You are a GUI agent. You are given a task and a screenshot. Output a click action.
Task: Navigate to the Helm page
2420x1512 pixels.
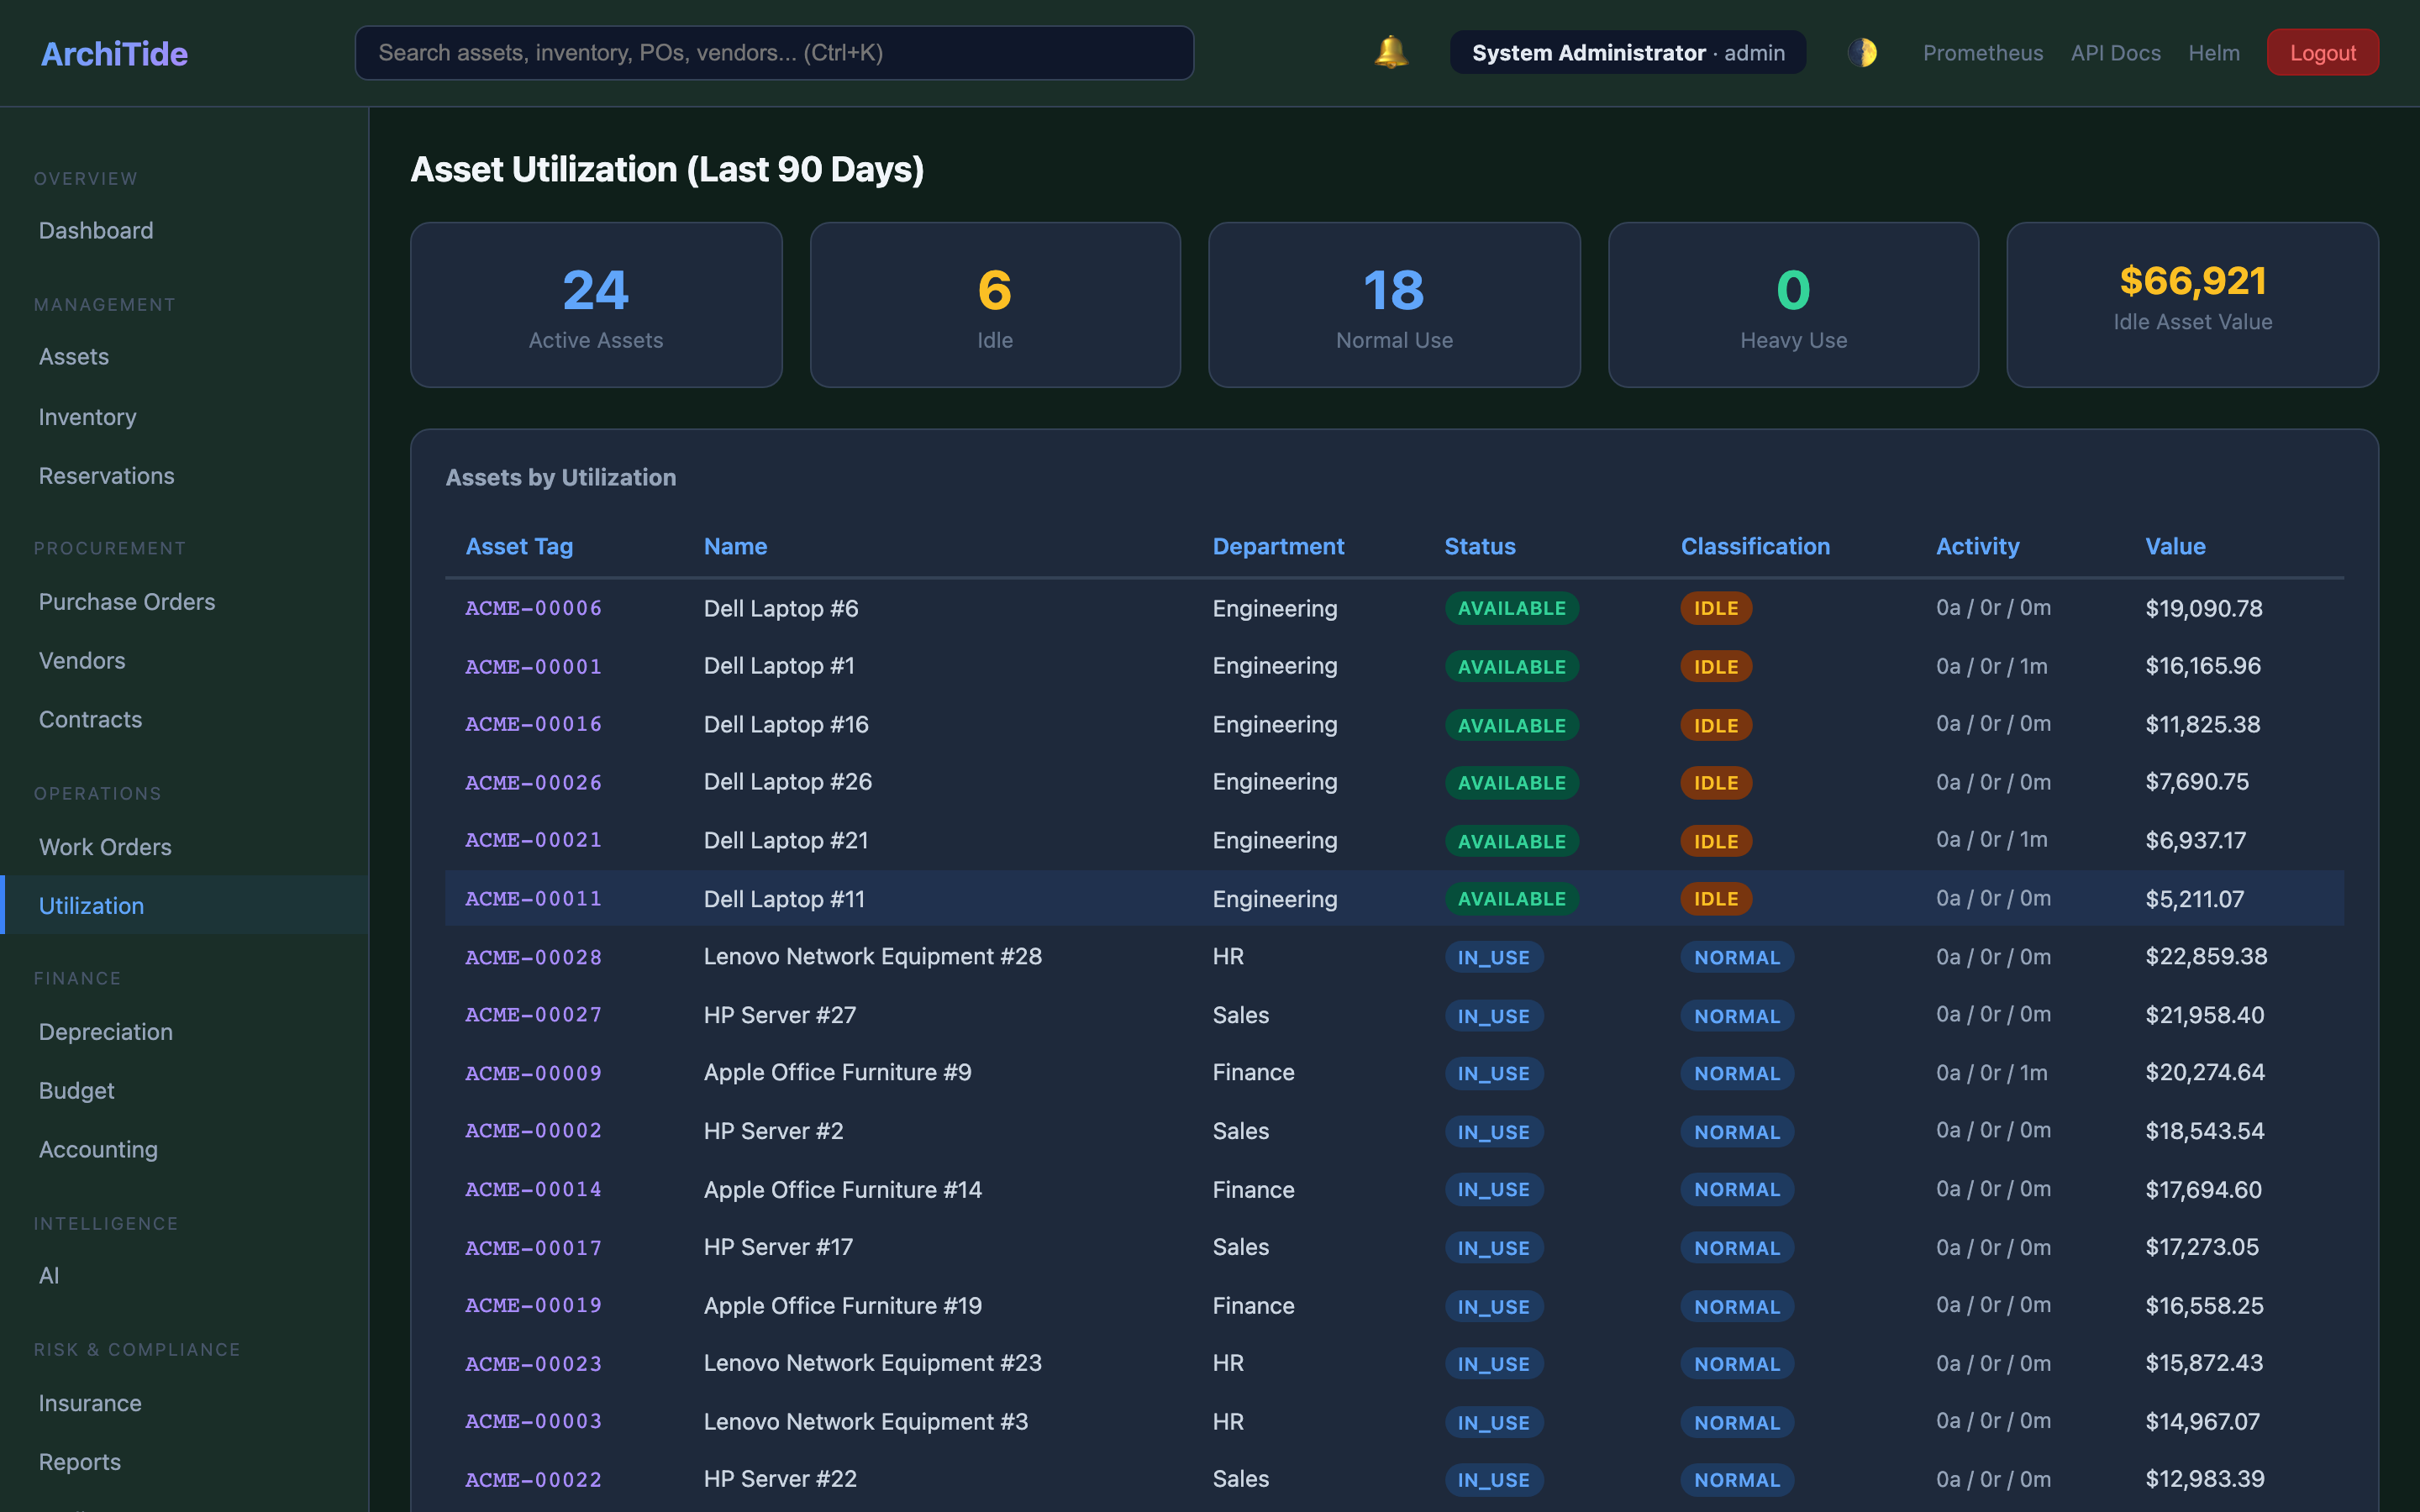pyautogui.click(x=2214, y=52)
